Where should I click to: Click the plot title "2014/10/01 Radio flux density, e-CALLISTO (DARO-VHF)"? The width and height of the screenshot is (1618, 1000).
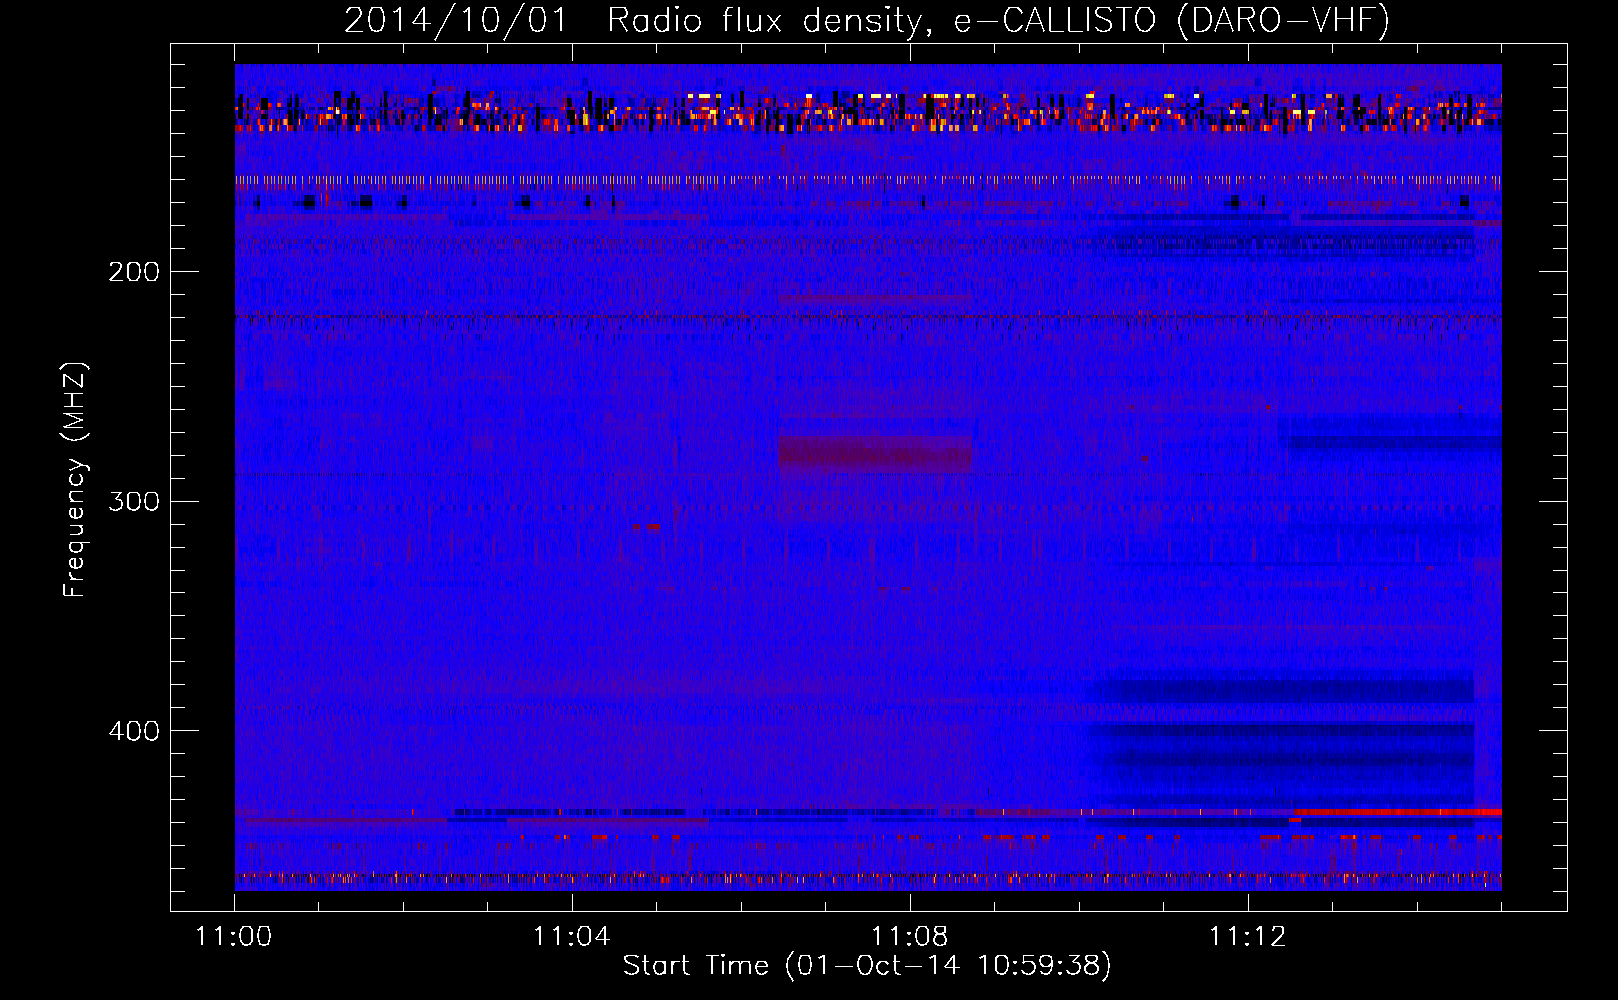[867, 20]
